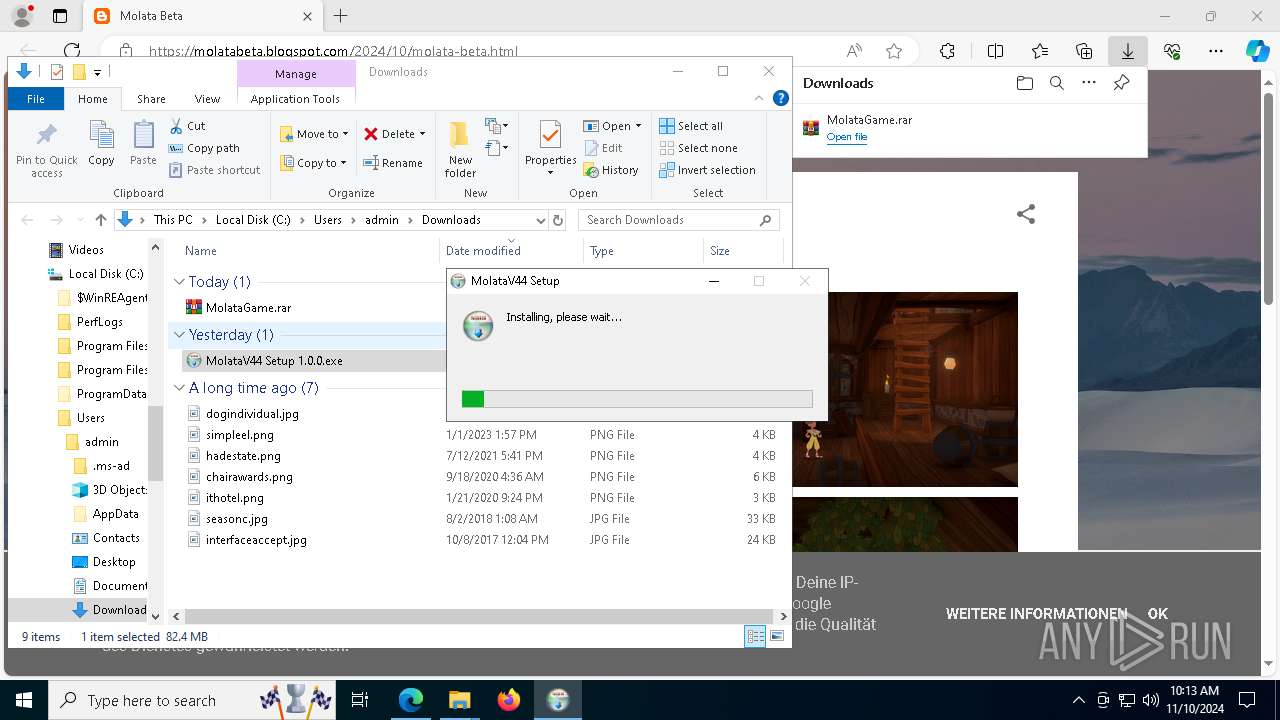Search downloads in Edge Downloads panel

point(1056,83)
